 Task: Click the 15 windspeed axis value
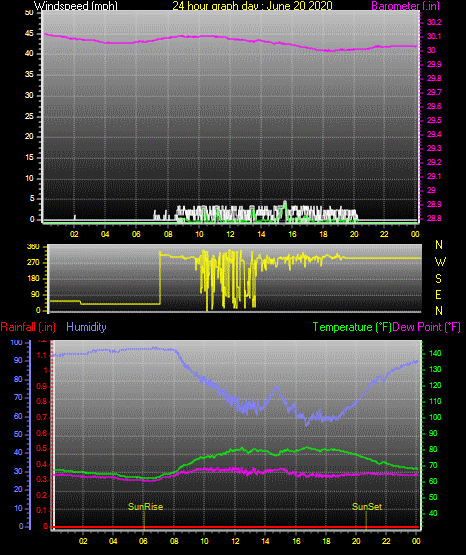click(x=29, y=157)
